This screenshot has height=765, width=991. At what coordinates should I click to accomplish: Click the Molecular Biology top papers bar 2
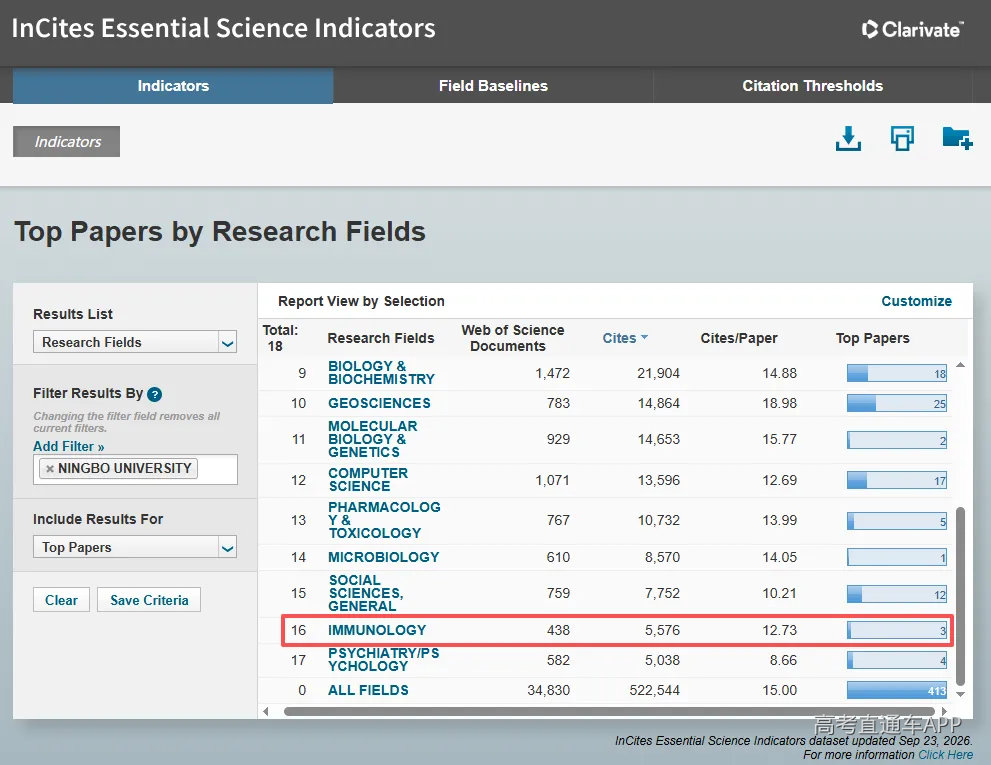[x=897, y=440]
